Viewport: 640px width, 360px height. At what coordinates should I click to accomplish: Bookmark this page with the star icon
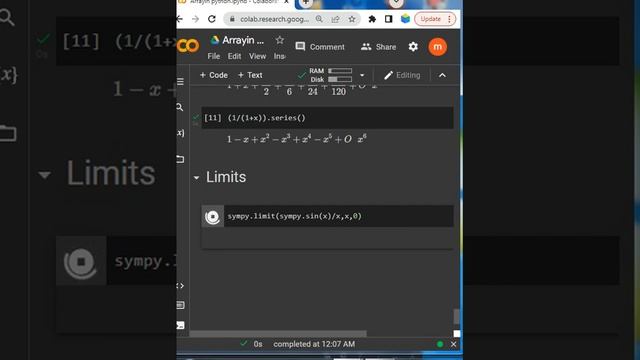pos(351,19)
